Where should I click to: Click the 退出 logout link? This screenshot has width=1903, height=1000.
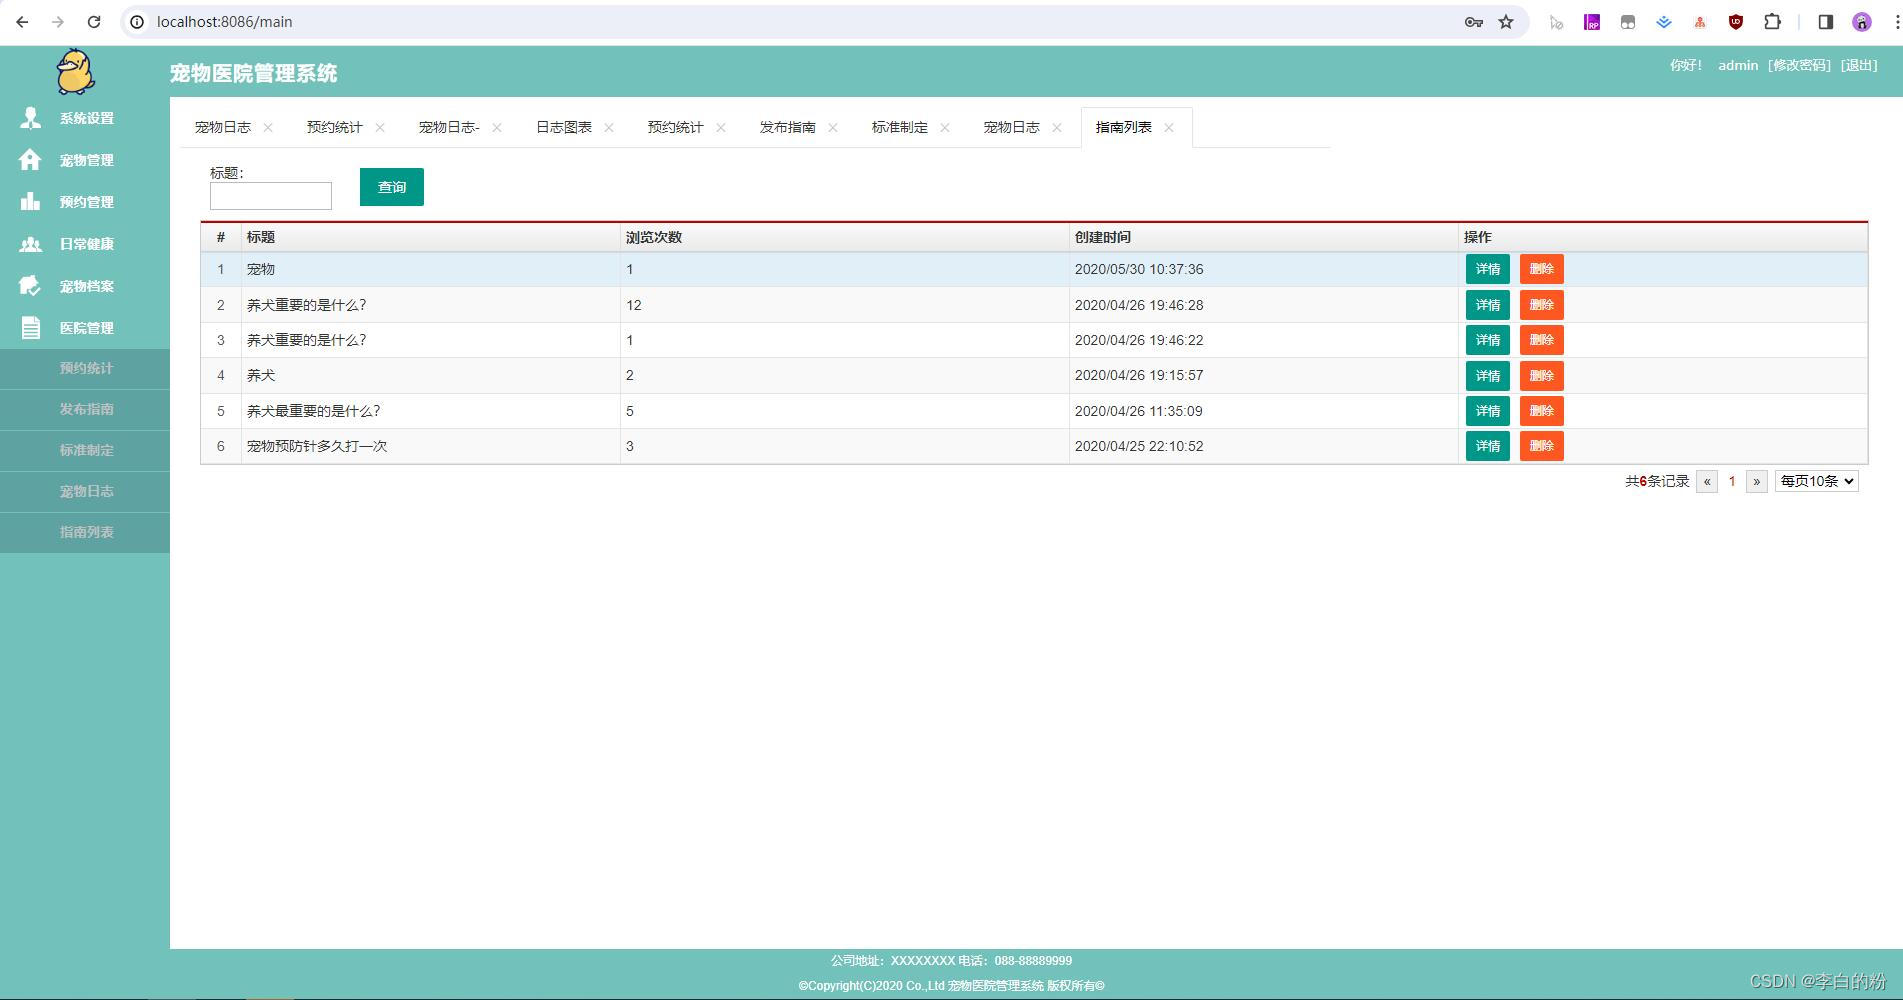tap(1859, 65)
